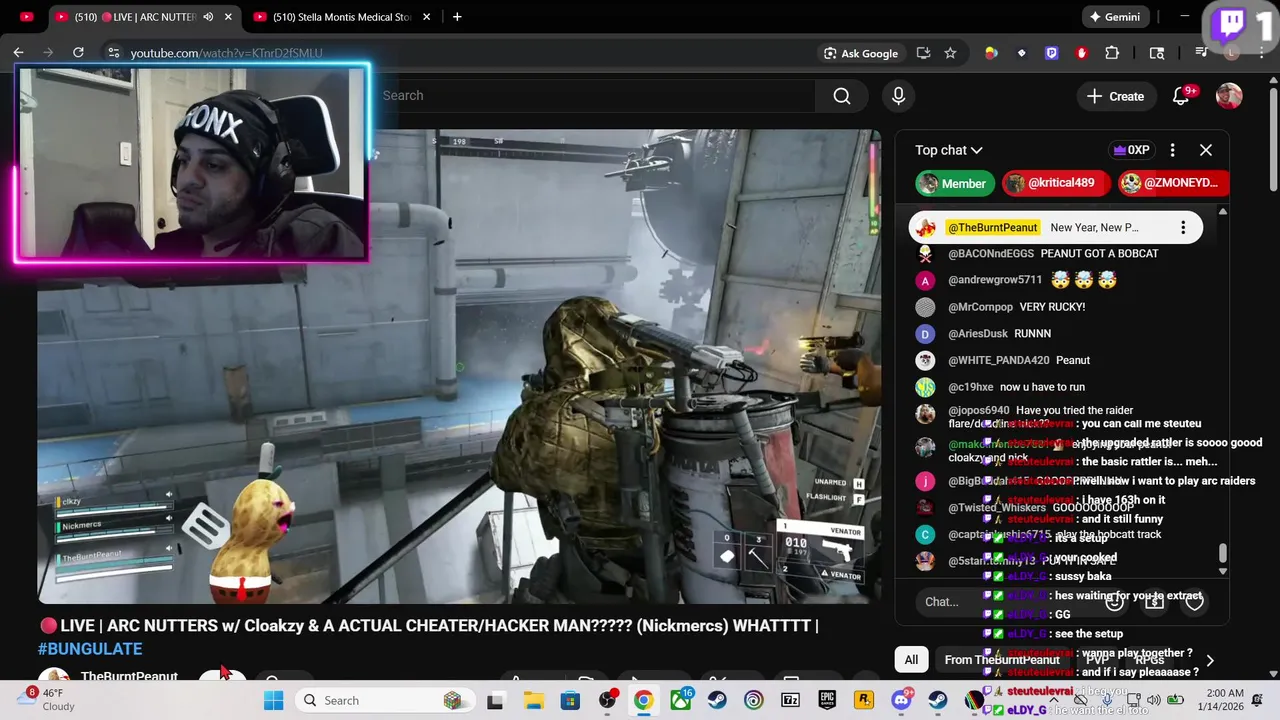Open pinned message three-dot menu

point(1183,228)
